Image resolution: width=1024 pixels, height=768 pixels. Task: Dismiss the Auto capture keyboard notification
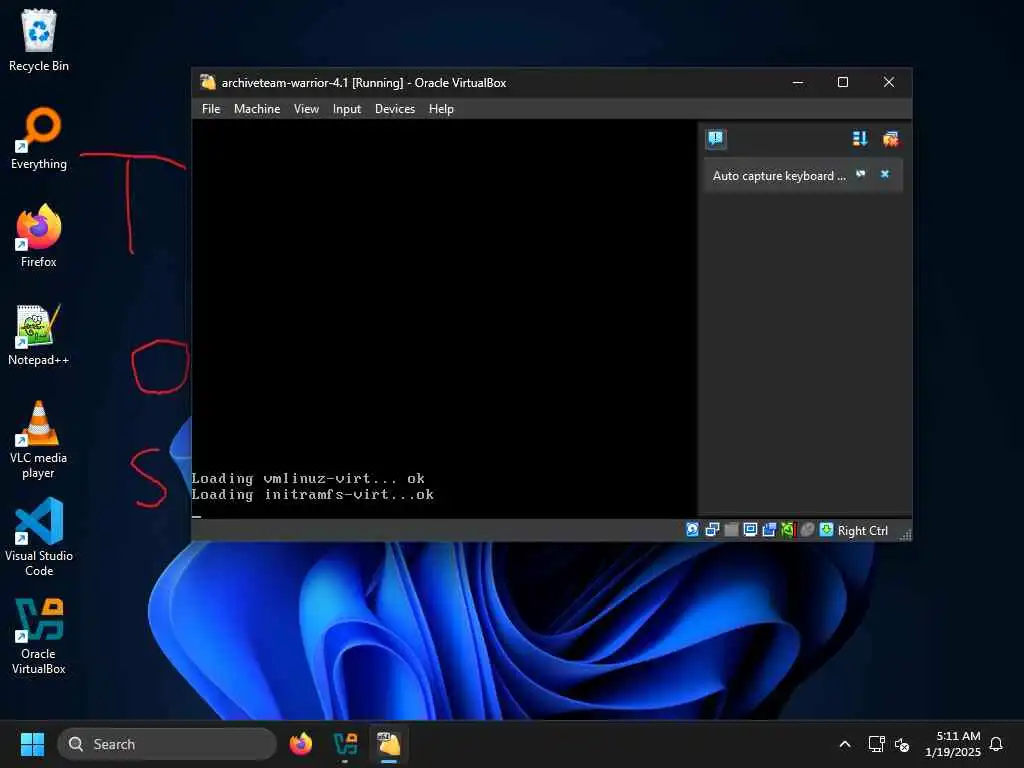885,174
